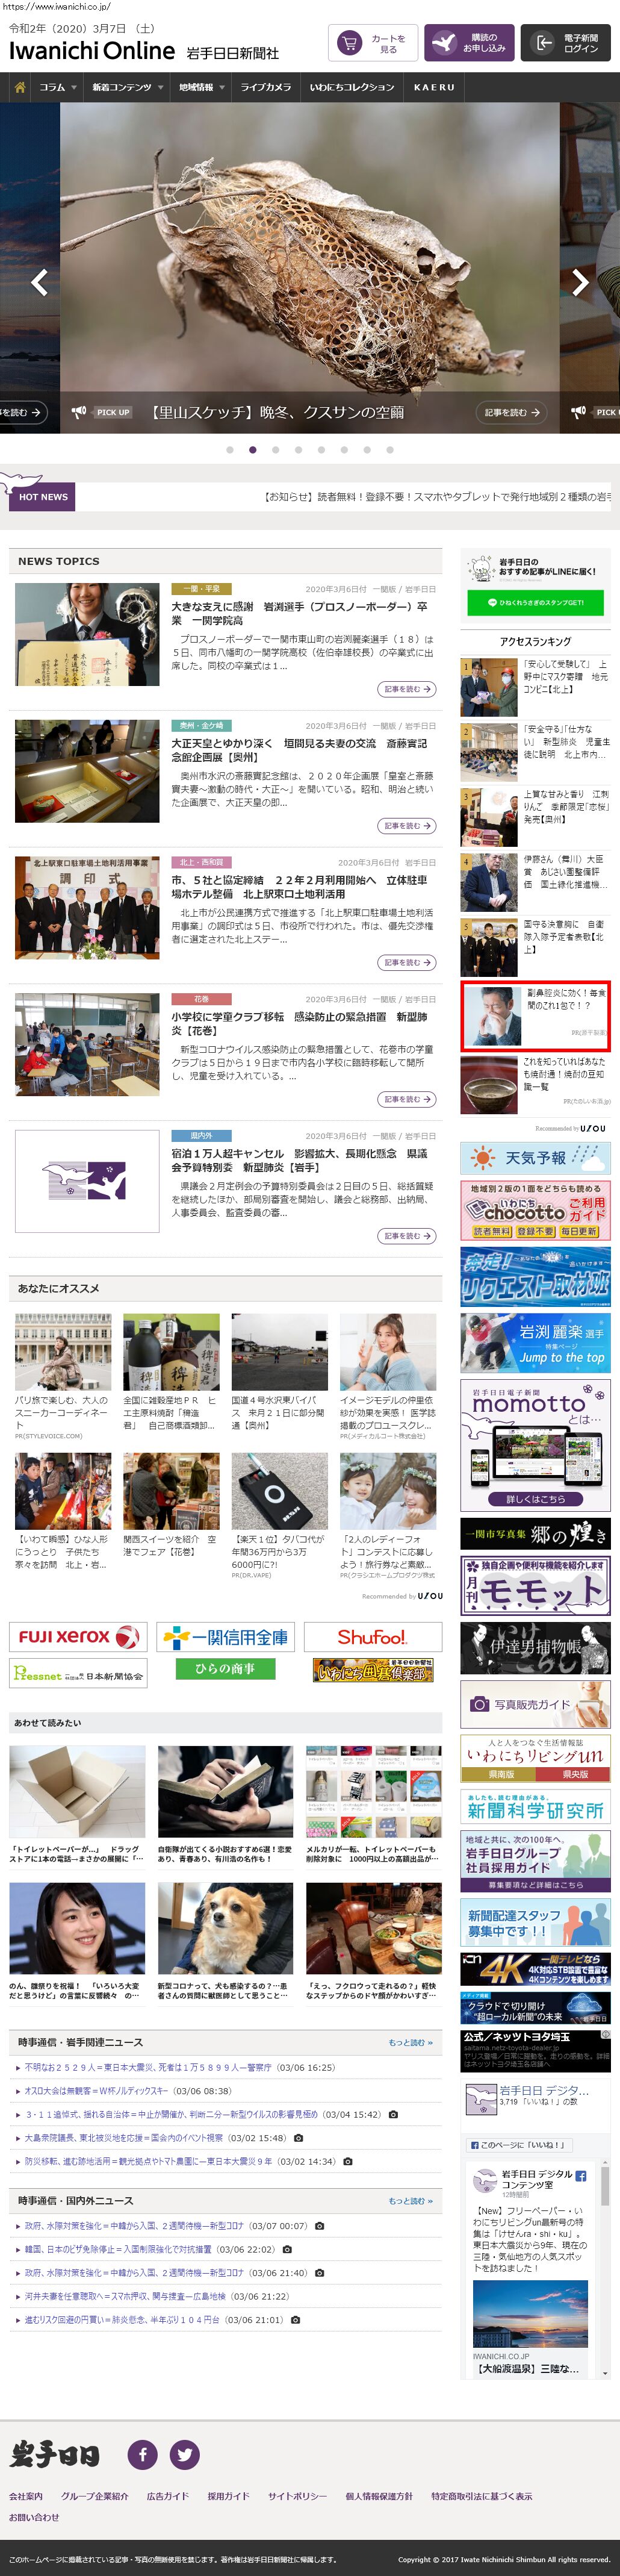Screen dimensions: 620x2576
Task: Go to previous slide with left arrow
Action: tap(39, 283)
